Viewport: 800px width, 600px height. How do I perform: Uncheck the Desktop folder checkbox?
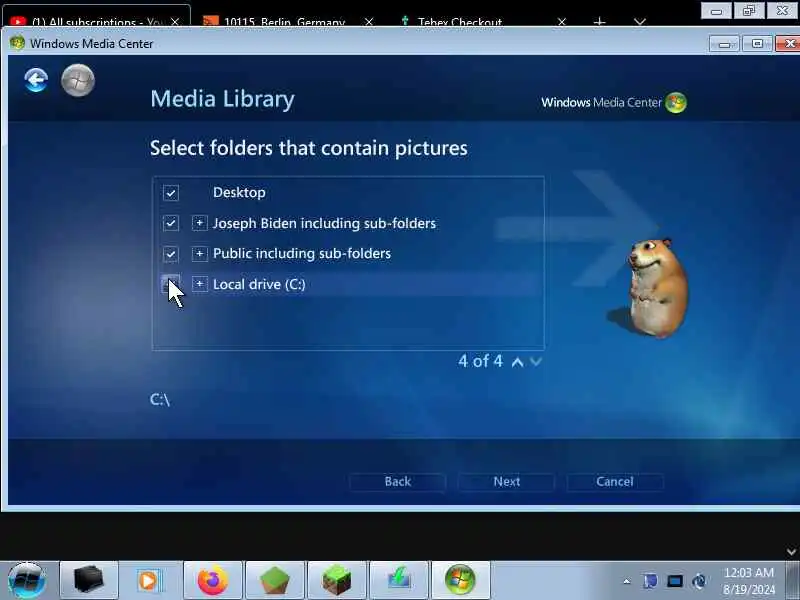click(170, 193)
